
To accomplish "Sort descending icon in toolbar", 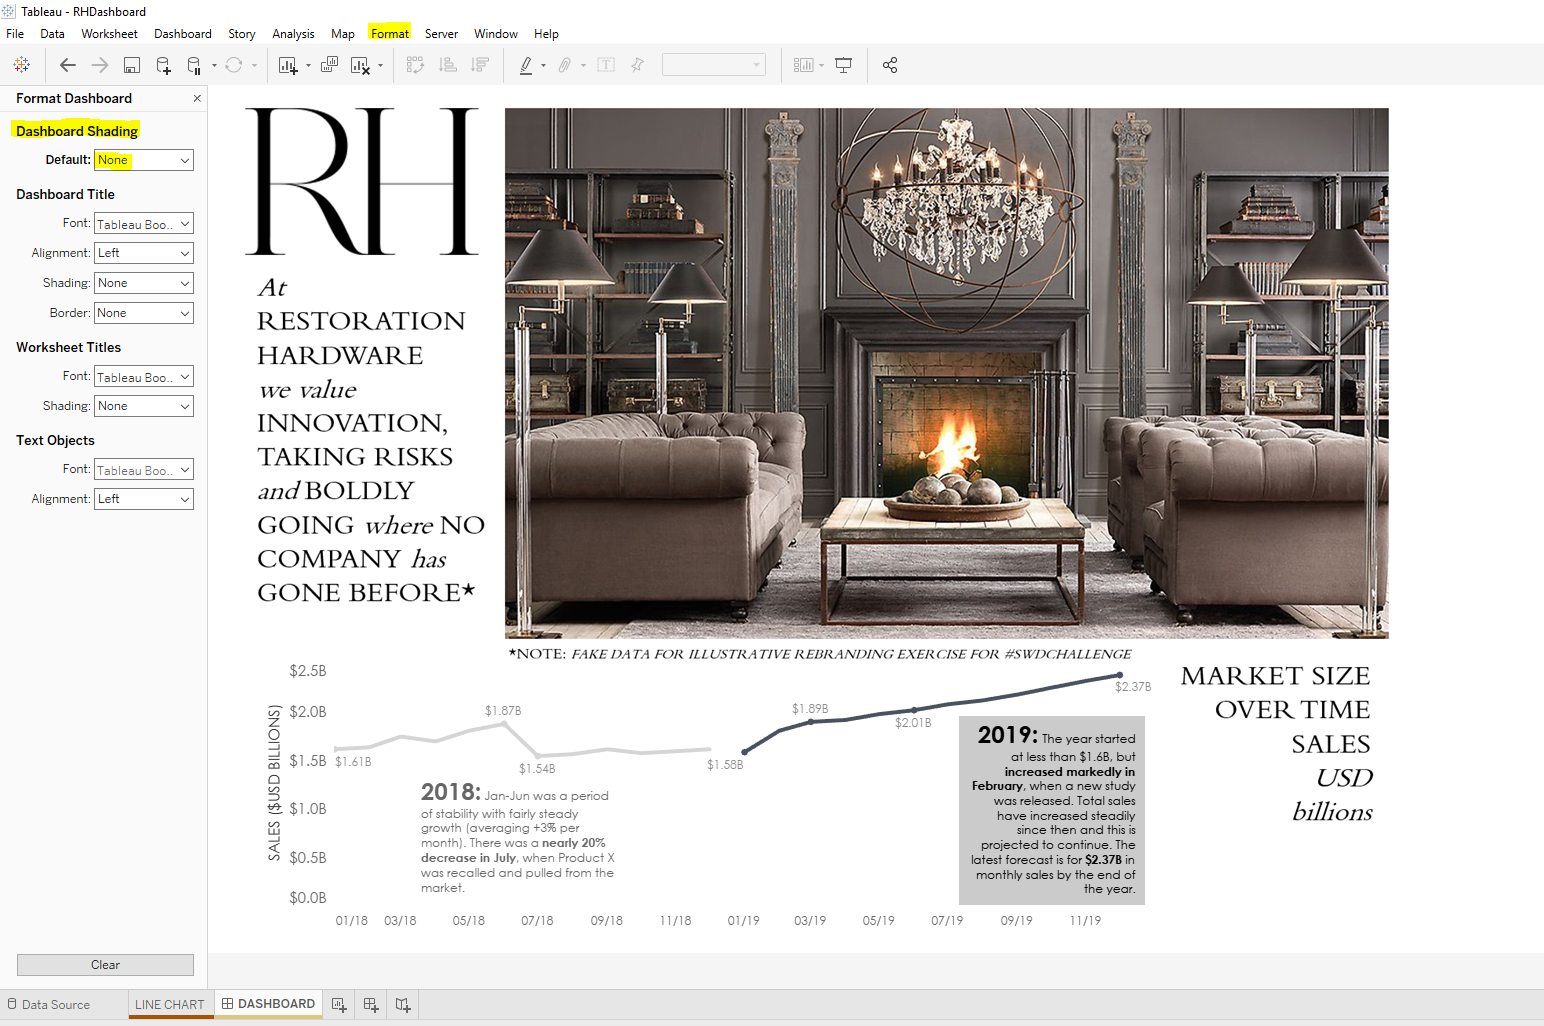I will pos(480,65).
